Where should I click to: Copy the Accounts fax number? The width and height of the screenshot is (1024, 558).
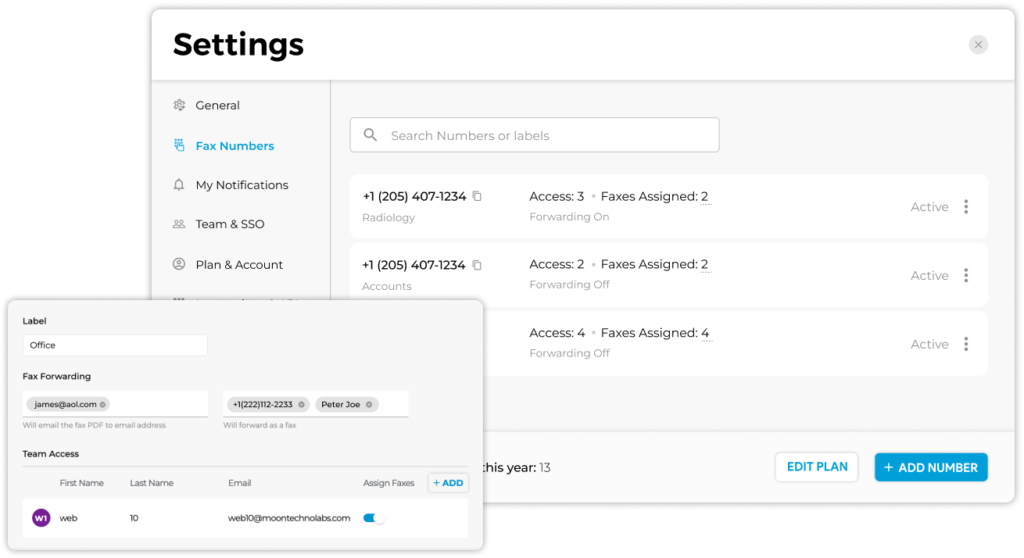(x=477, y=265)
